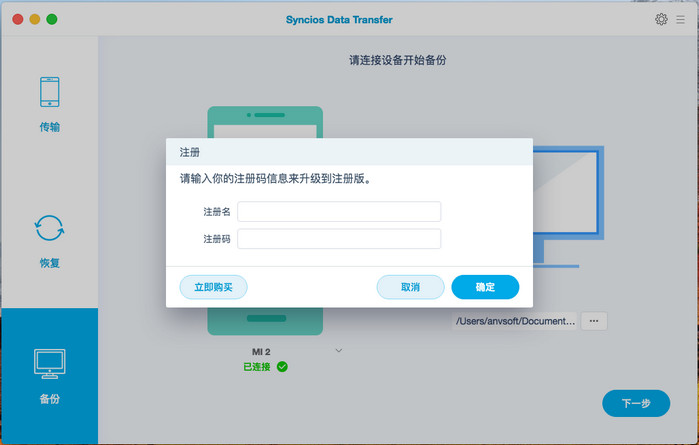Click the green connected checkmark icon
Viewport: 699px width, 445px height.
282,367
